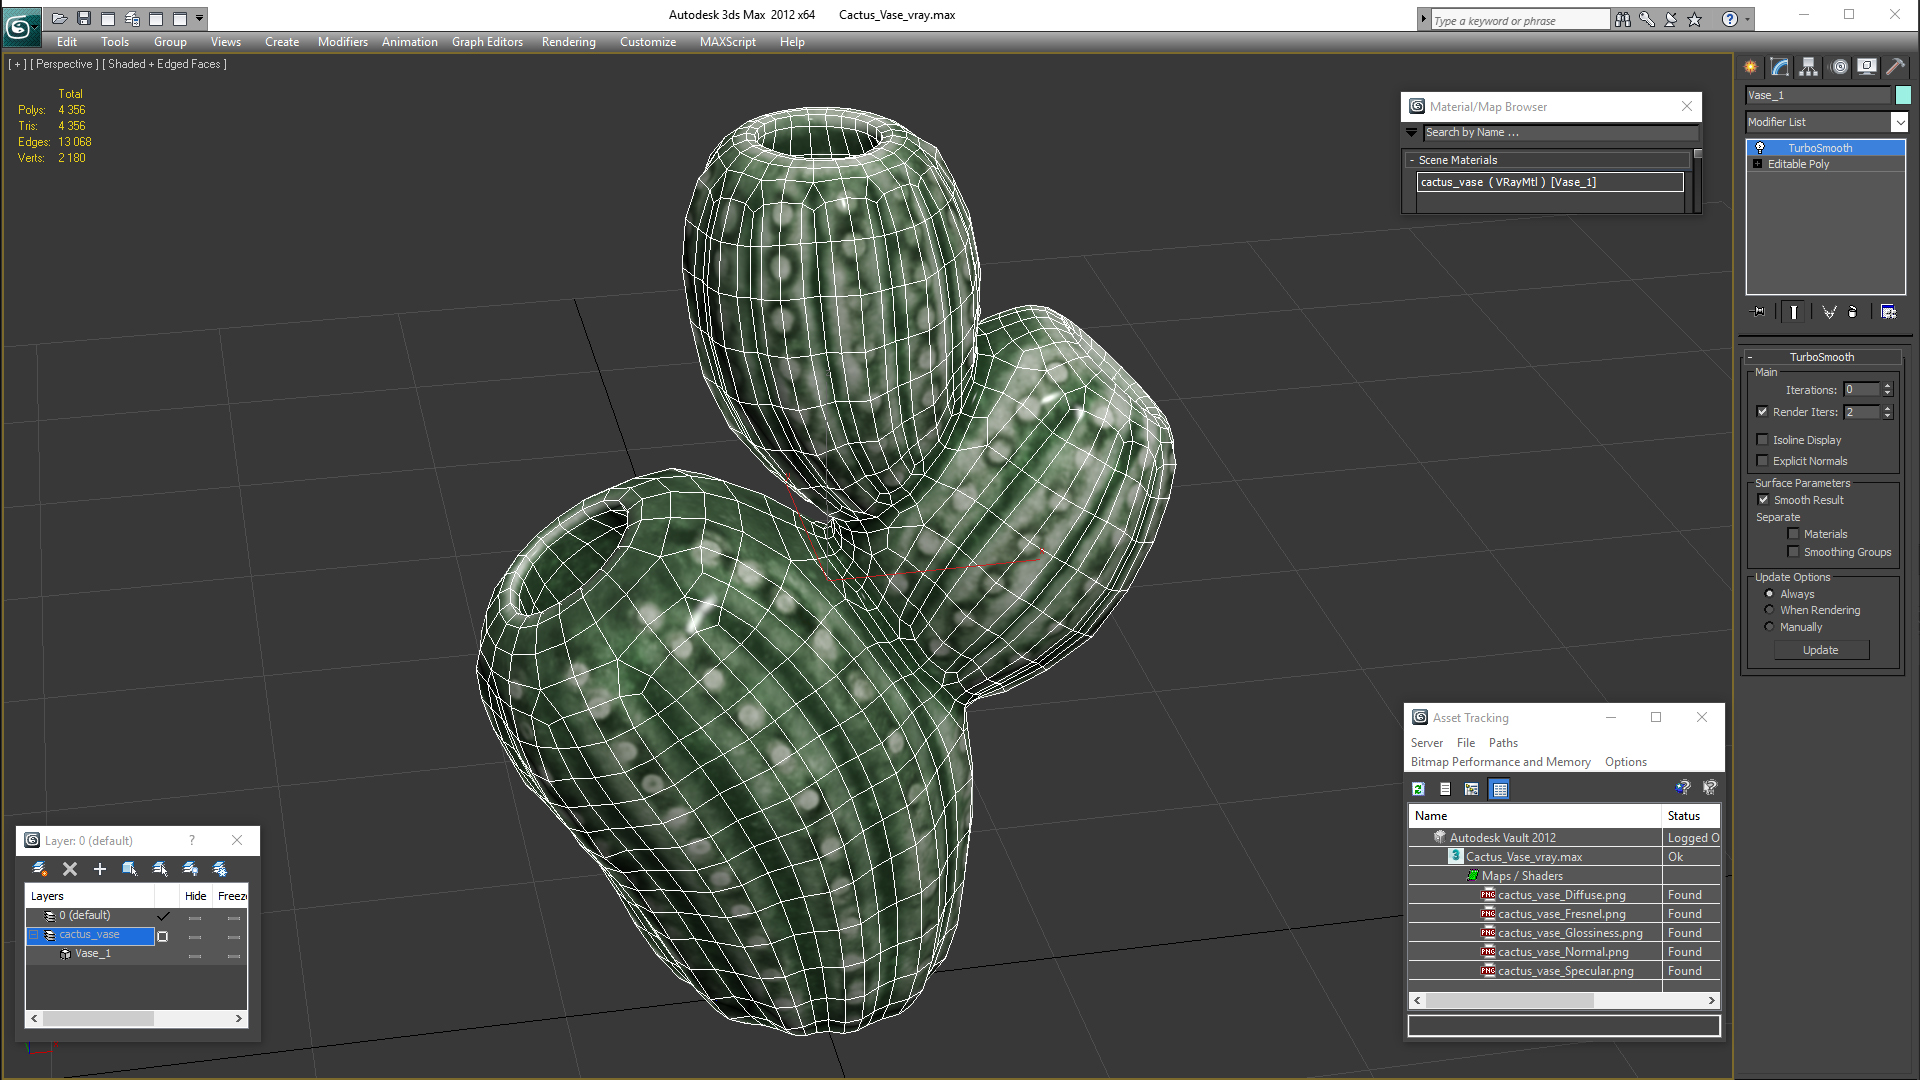Open the Motion panel tab icon
Image resolution: width=1920 pixels, height=1080 pixels.
pyautogui.click(x=1839, y=67)
